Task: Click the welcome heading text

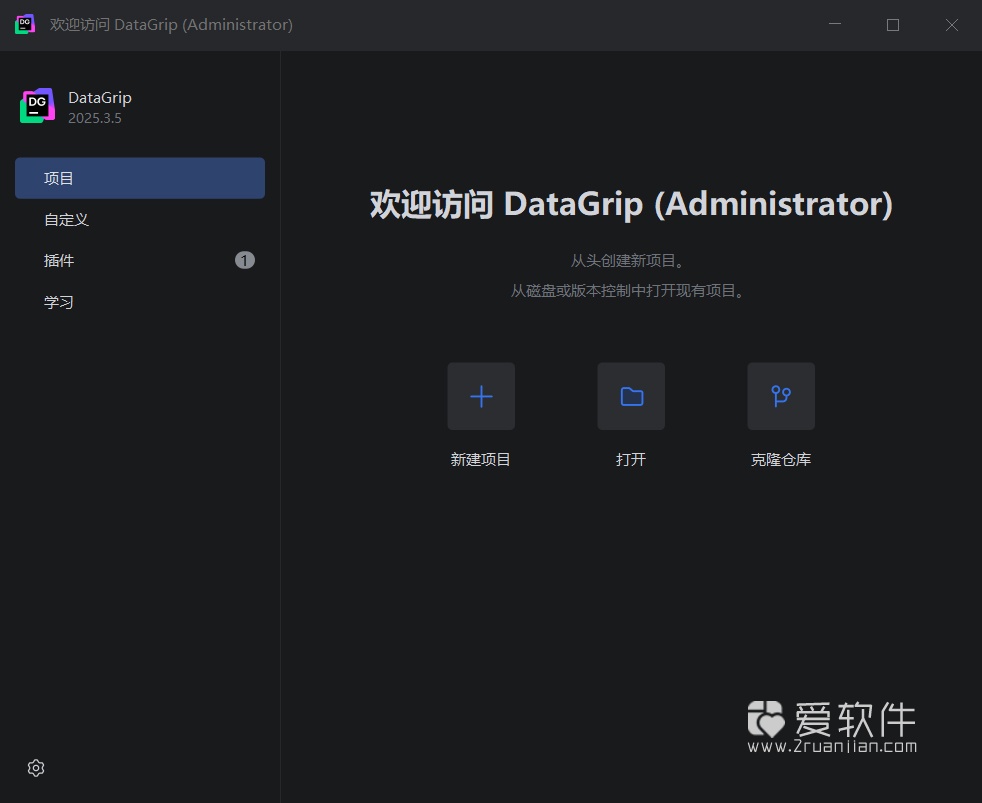Action: coord(629,203)
